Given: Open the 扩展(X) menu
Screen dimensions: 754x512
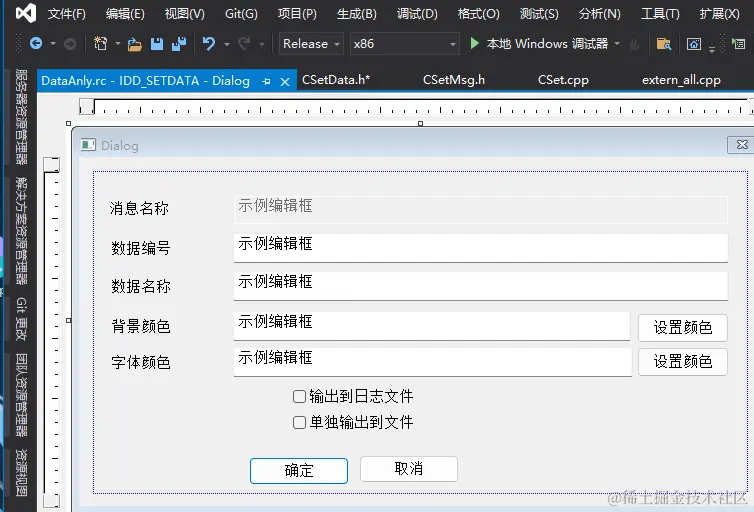Looking at the screenshot, I should [x=719, y=13].
